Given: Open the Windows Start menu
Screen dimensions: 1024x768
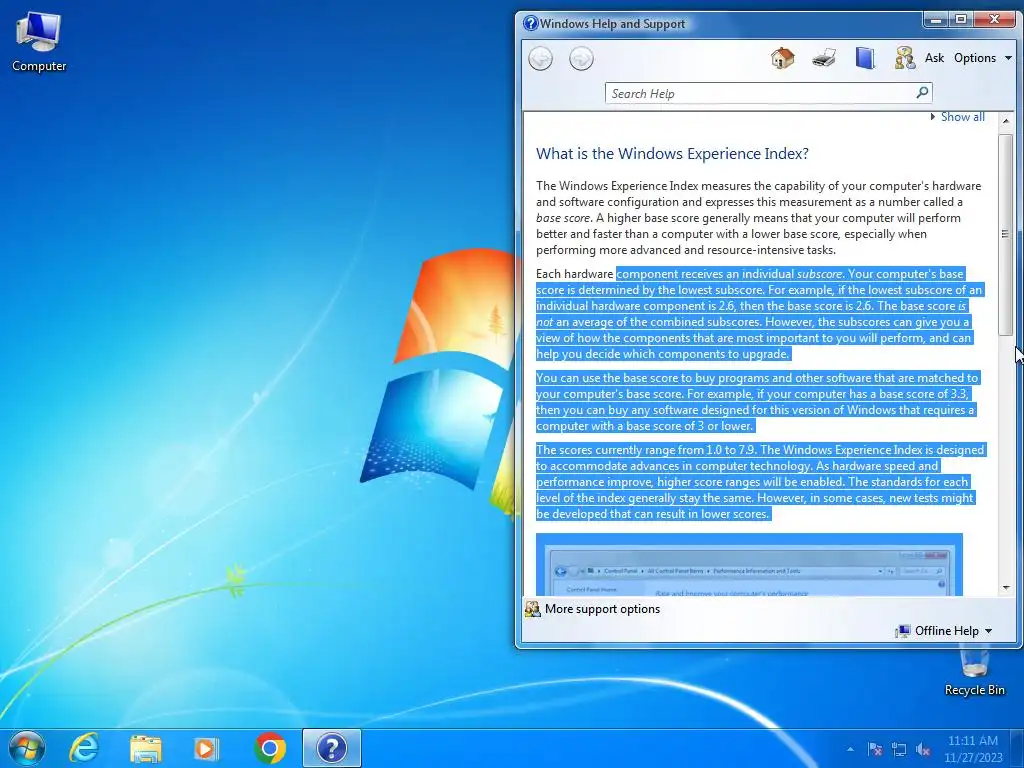Looking at the screenshot, I should click(27, 748).
